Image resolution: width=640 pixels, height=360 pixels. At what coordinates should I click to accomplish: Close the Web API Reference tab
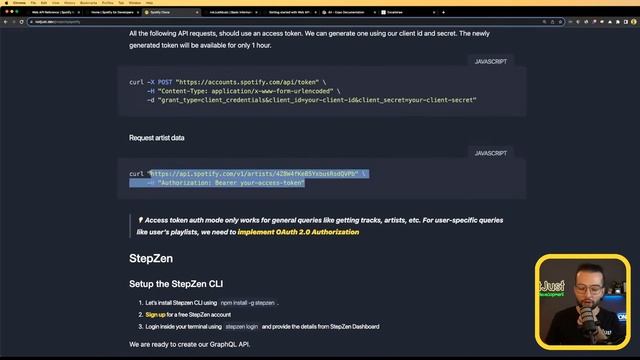click(x=79, y=12)
